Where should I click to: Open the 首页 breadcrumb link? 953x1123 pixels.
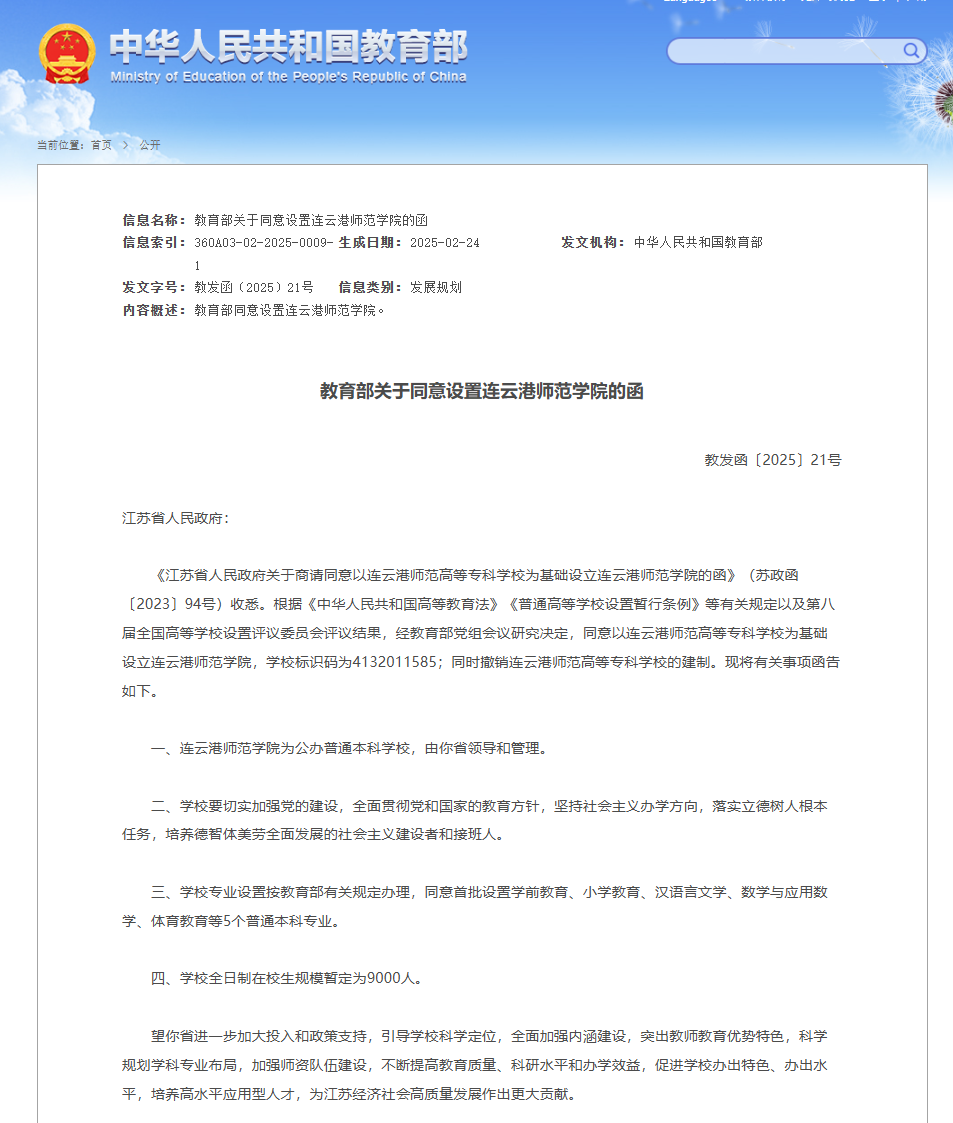(x=101, y=145)
